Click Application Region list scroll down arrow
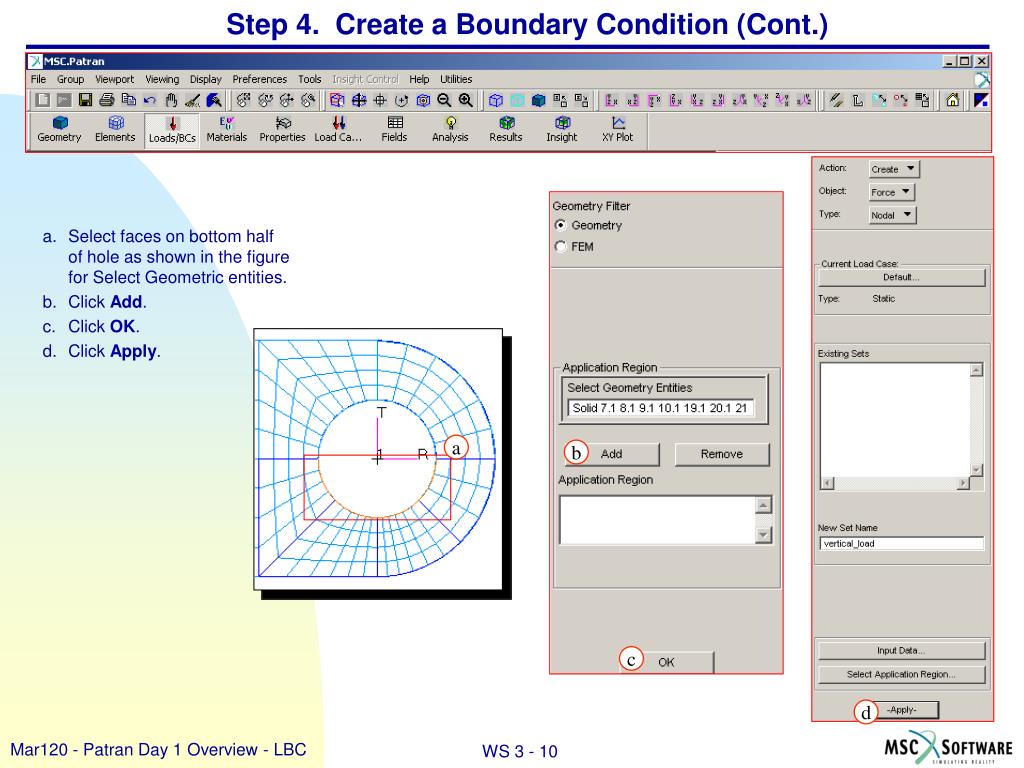 coord(763,535)
